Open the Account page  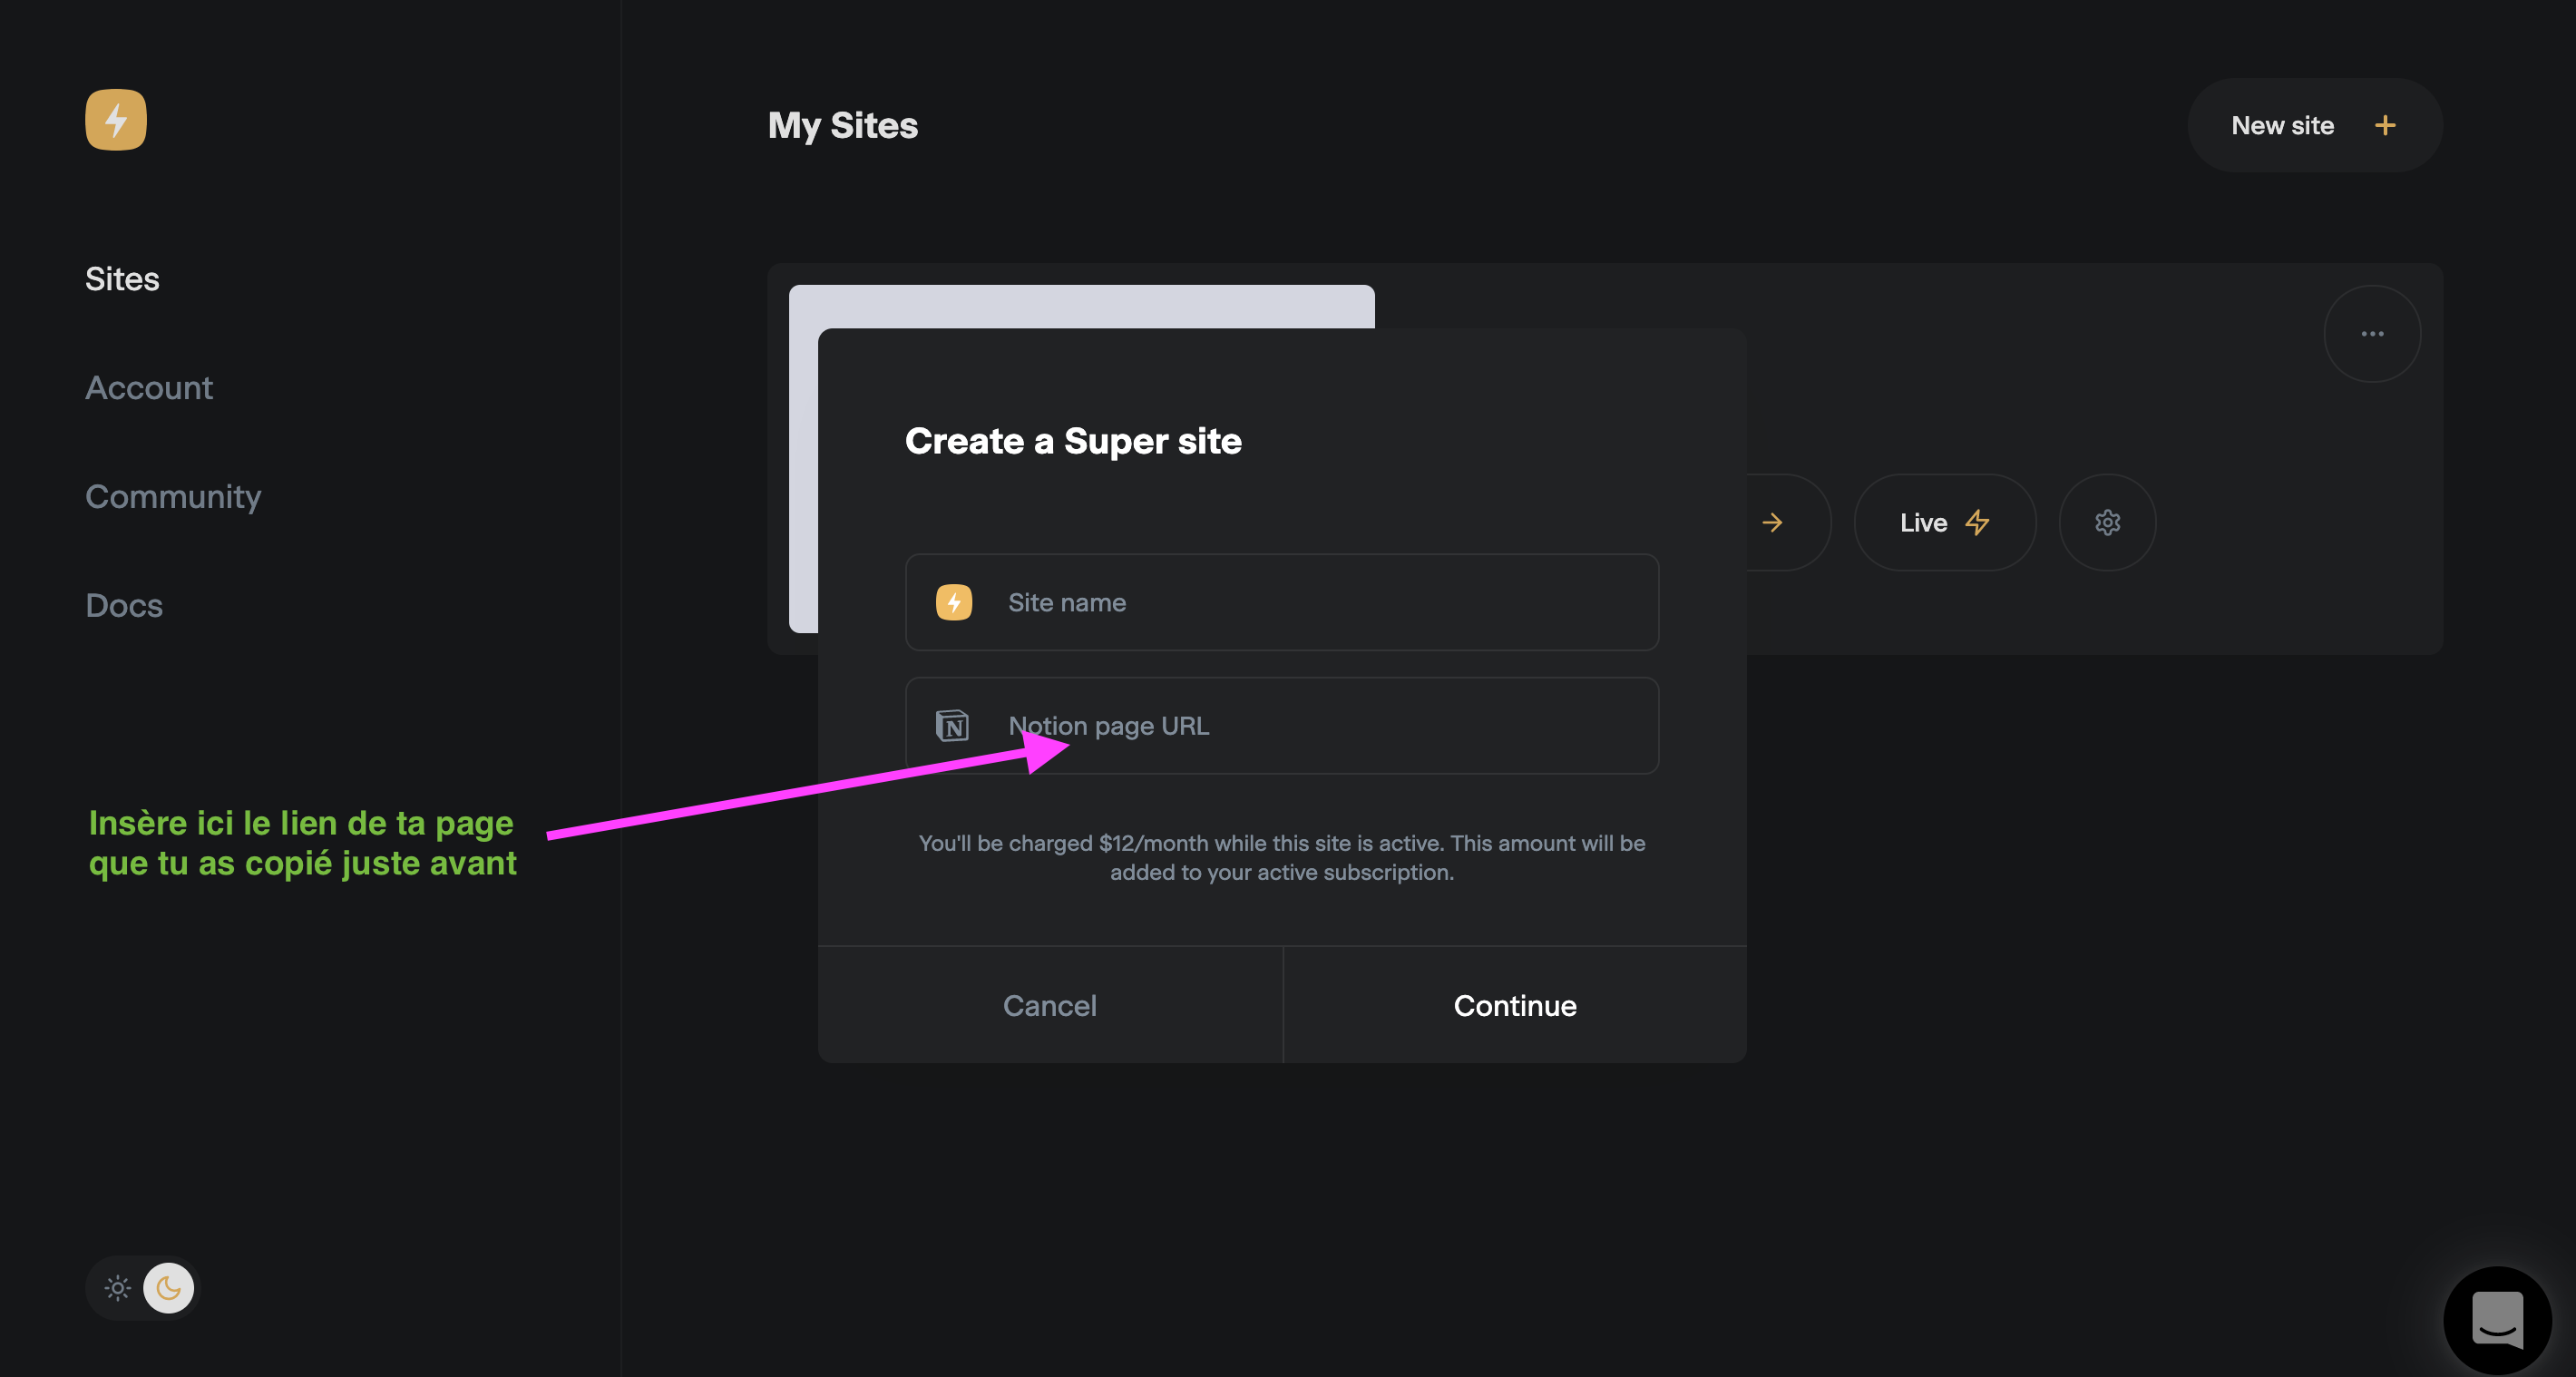point(149,388)
